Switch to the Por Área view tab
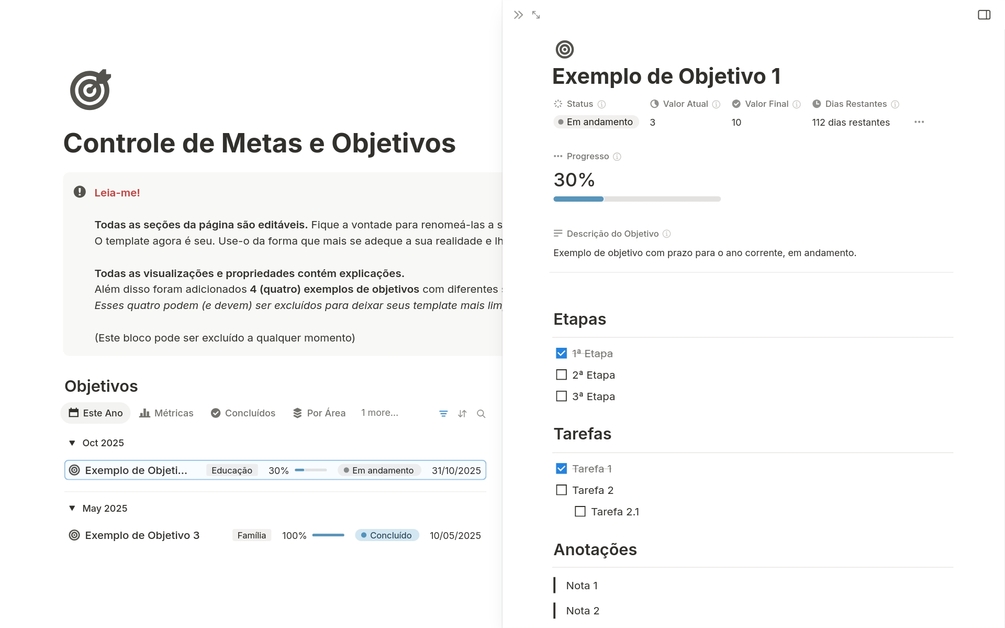Screen dimensions: 1005x628 click(x=319, y=413)
